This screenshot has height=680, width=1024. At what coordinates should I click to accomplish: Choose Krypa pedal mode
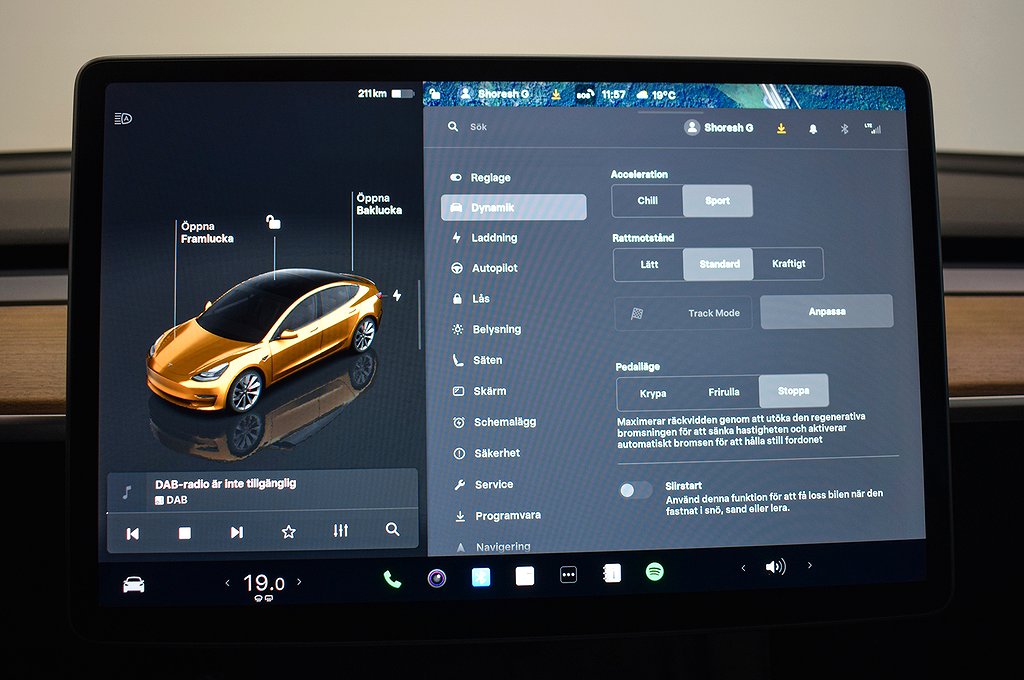point(652,393)
